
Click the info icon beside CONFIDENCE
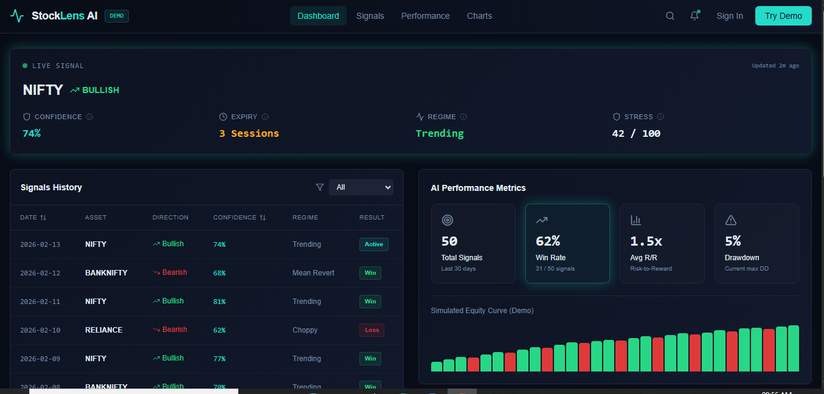(x=89, y=117)
